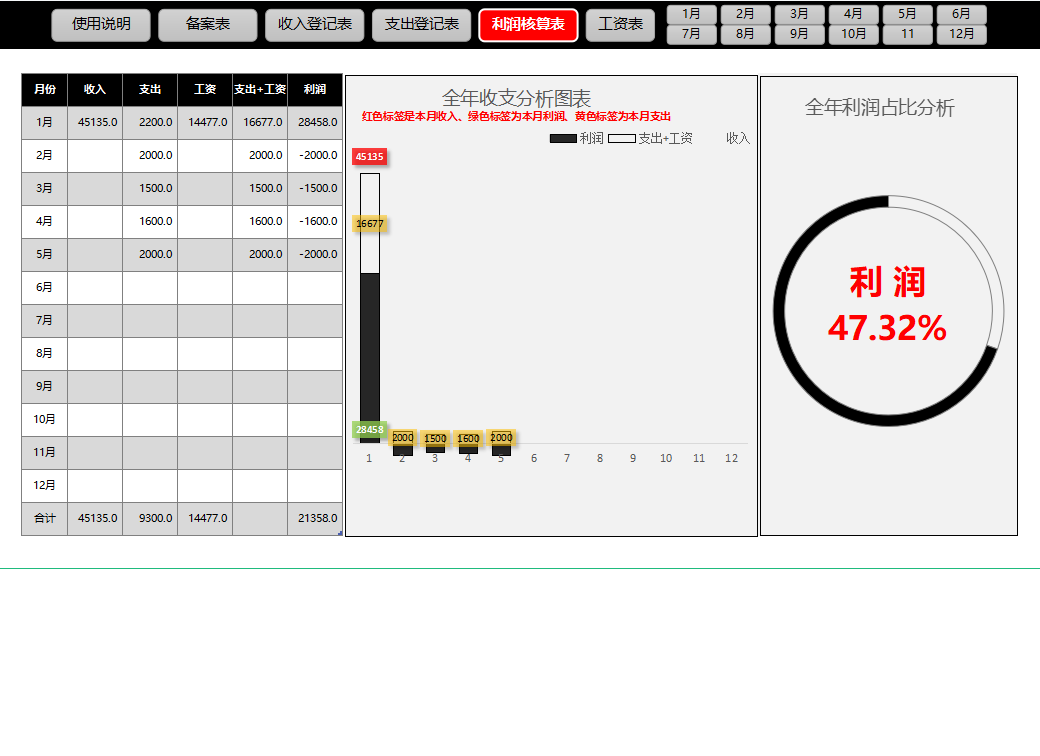Jump to the 9月 month button
1040x756 pixels.
(x=799, y=34)
